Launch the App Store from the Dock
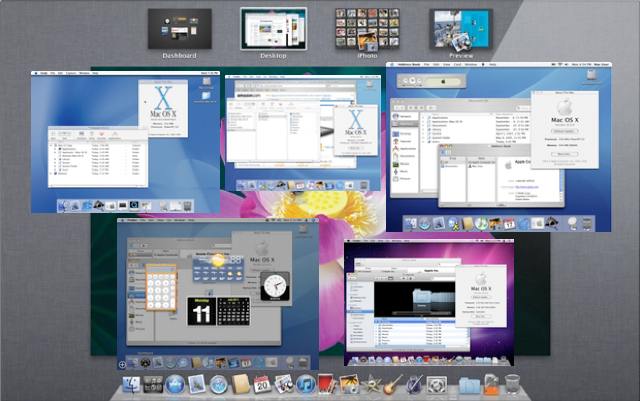This screenshot has height=401, width=640. coord(175,385)
